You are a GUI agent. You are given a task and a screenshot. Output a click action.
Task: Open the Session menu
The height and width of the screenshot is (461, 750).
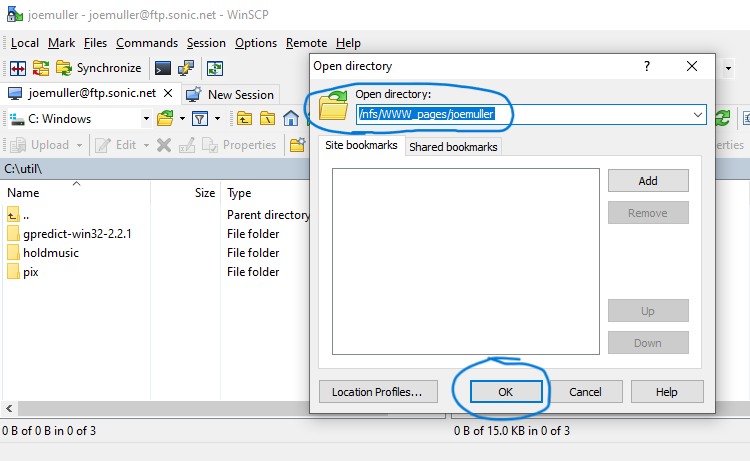click(x=206, y=43)
